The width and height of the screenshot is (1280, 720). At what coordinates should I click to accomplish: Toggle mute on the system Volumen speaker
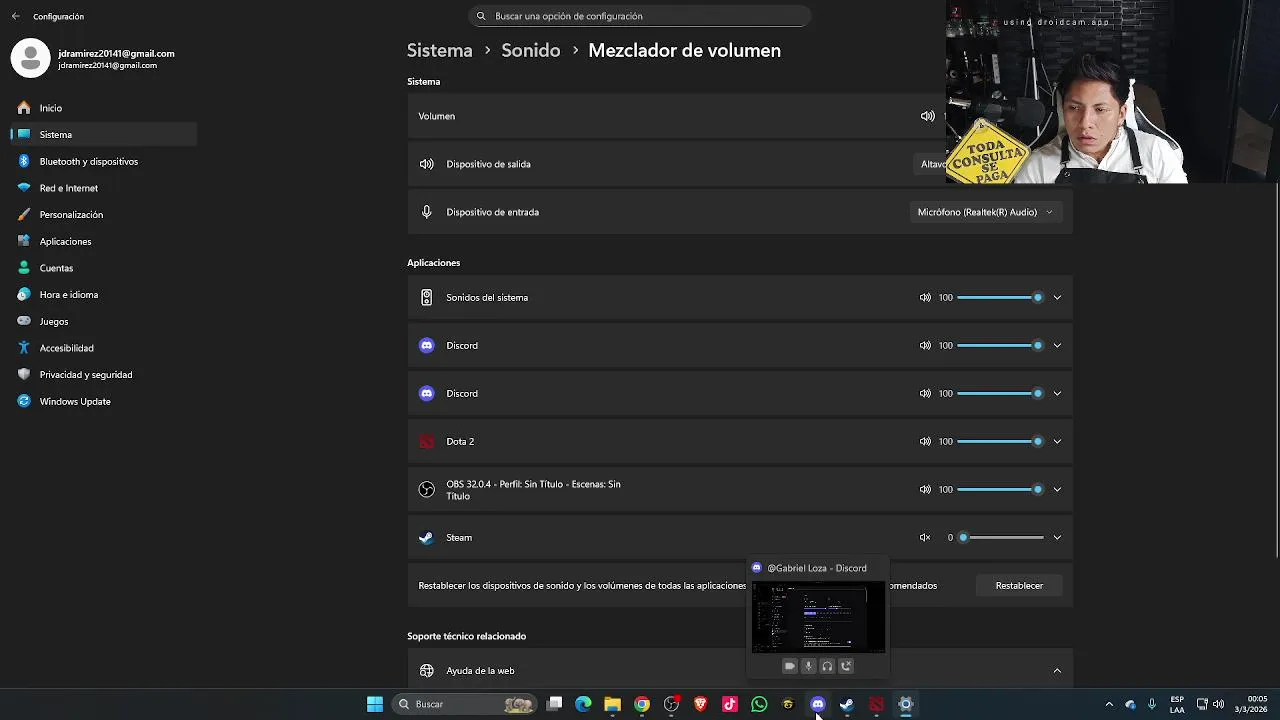pos(928,116)
